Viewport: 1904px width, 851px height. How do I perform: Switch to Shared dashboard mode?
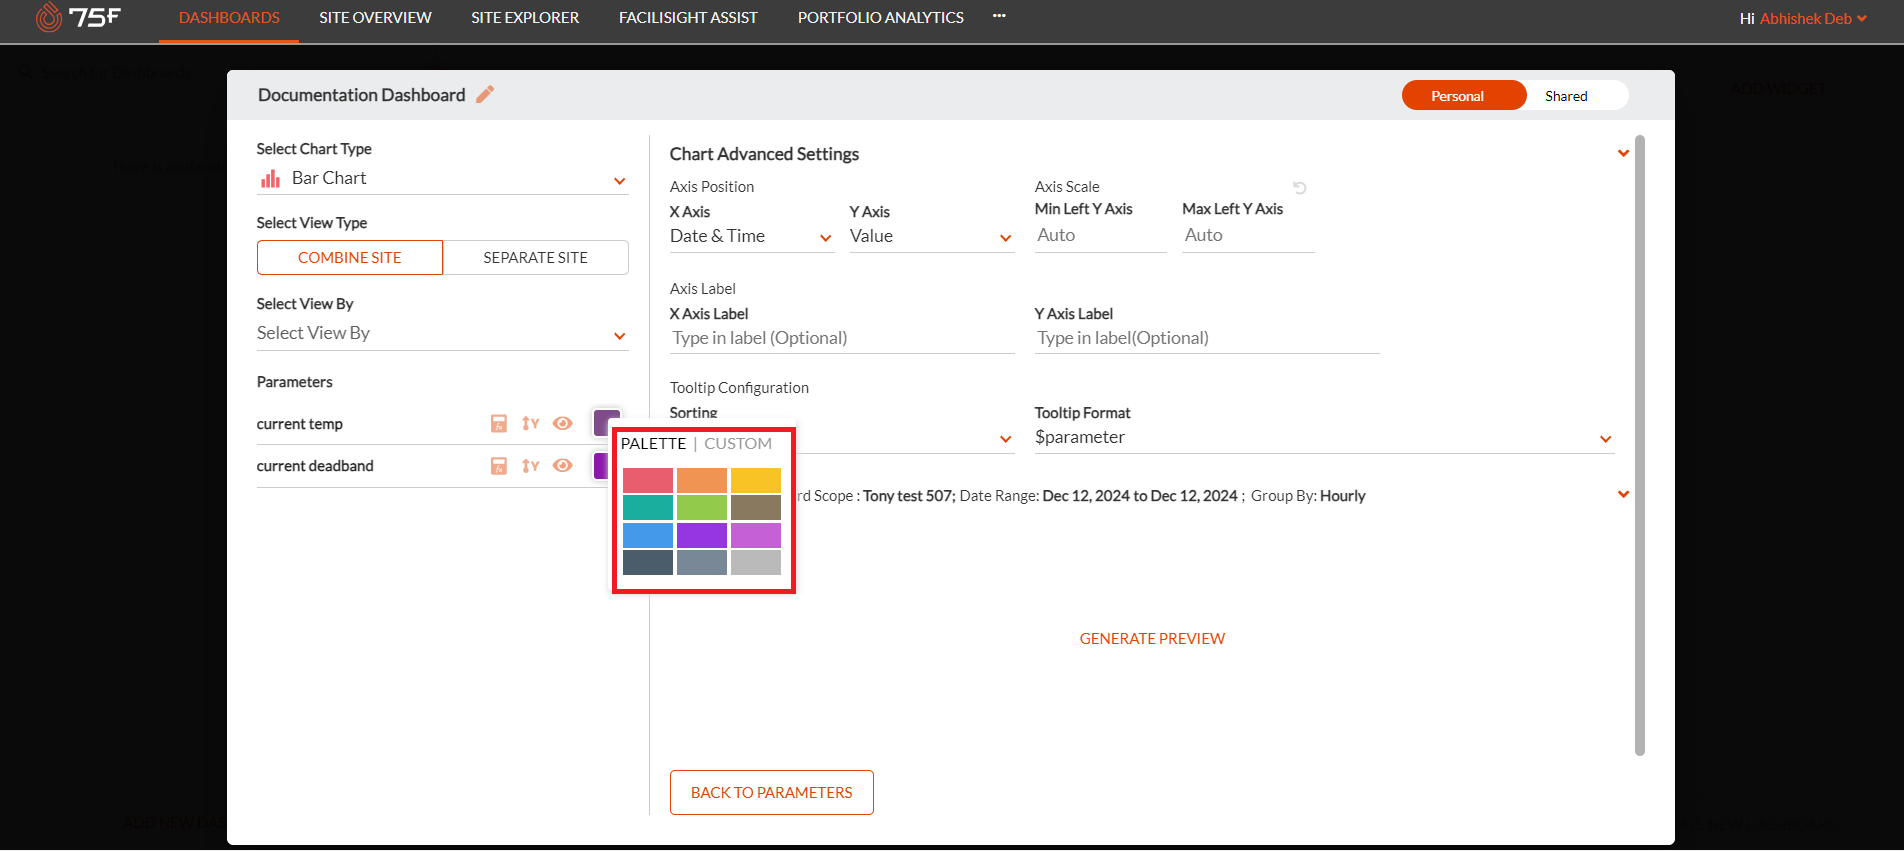coord(1566,96)
